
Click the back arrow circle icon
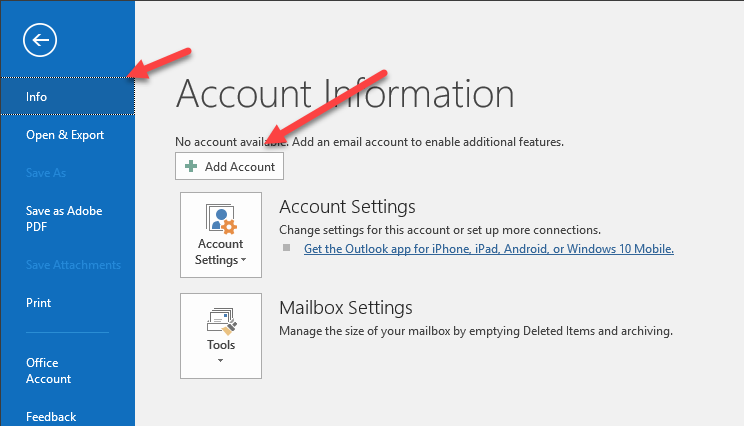[40, 40]
